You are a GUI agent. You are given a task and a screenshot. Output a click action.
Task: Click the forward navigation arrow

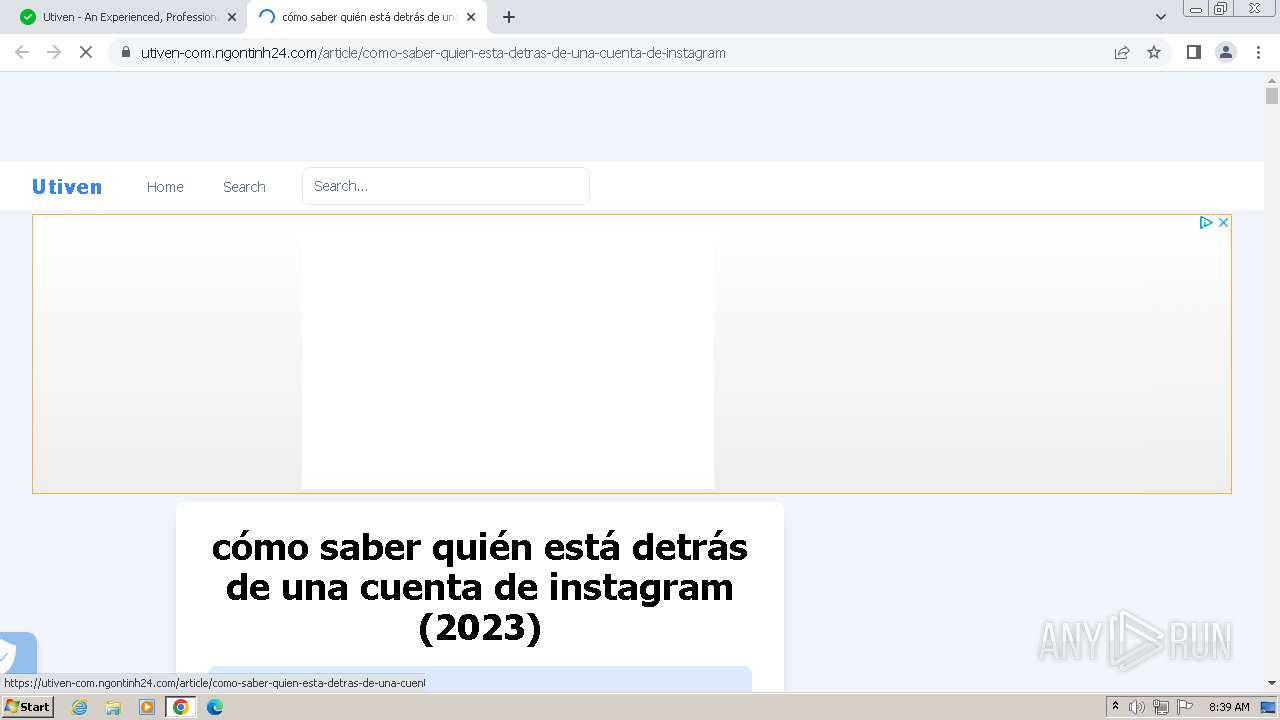pyautogui.click(x=54, y=52)
